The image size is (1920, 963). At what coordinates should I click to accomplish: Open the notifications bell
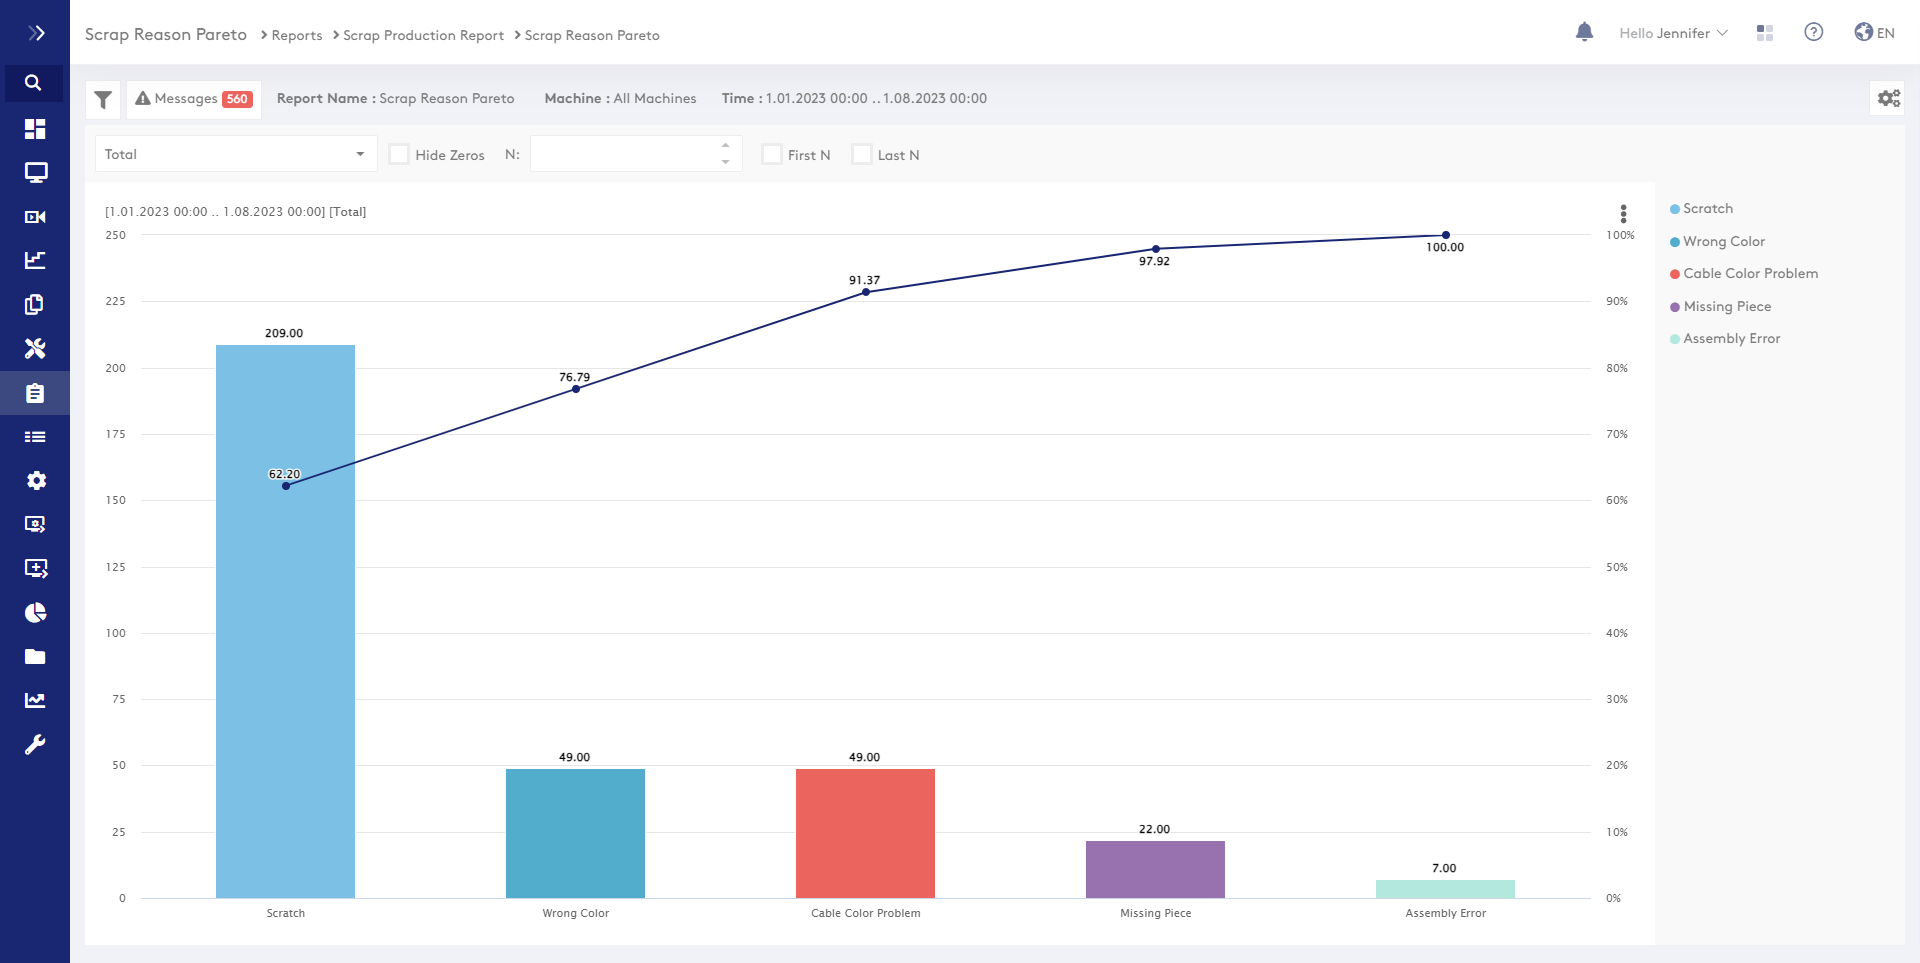click(1584, 33)
